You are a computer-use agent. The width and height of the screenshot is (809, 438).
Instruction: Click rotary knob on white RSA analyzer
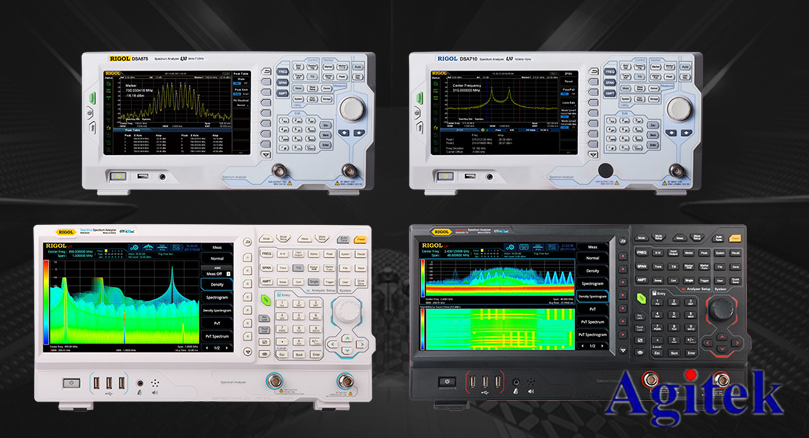click(x=347, y=310)
